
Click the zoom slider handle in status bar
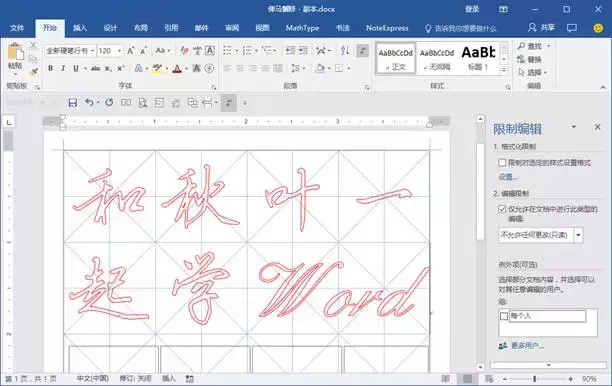(534, 379)
